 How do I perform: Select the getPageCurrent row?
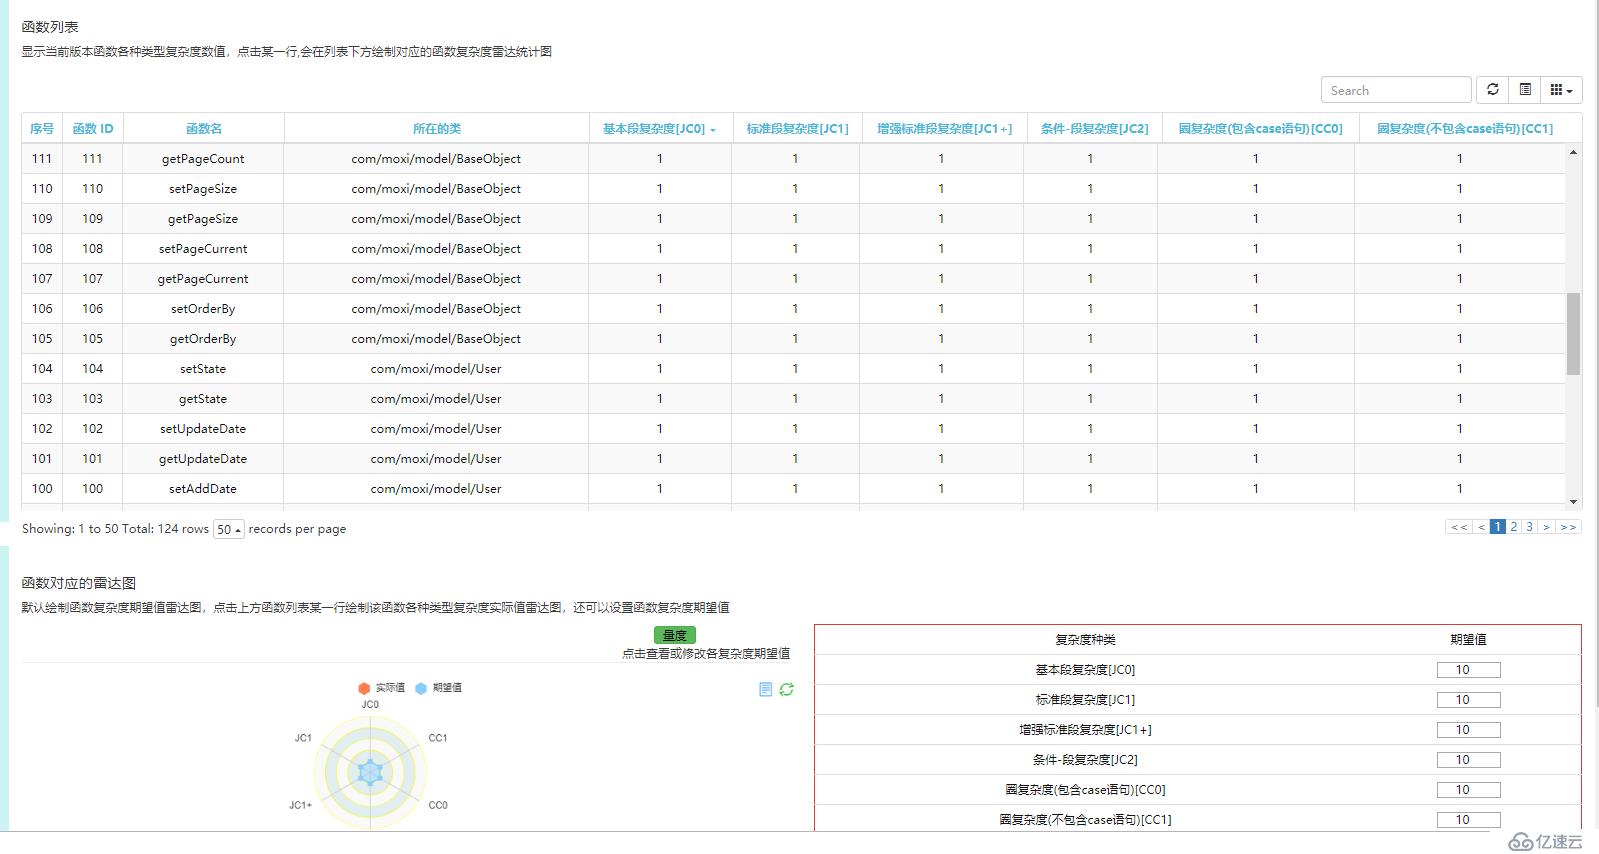click(x=793, y=279)
